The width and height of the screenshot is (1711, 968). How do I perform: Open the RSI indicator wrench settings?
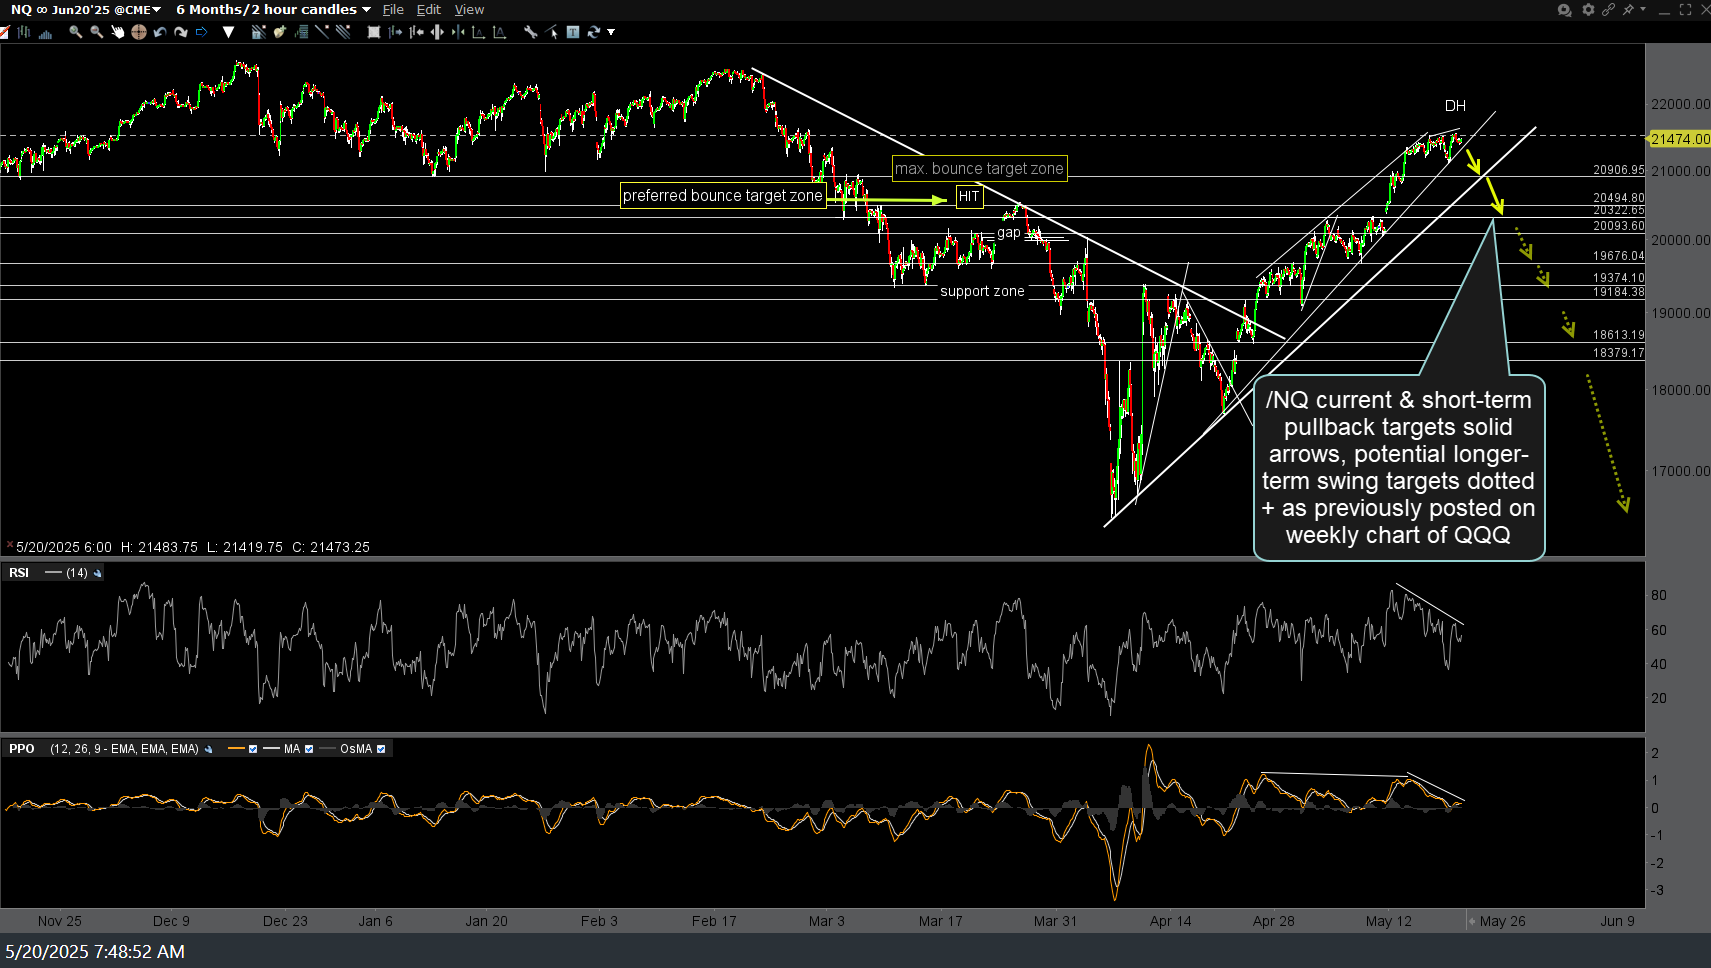pos(97,573)
